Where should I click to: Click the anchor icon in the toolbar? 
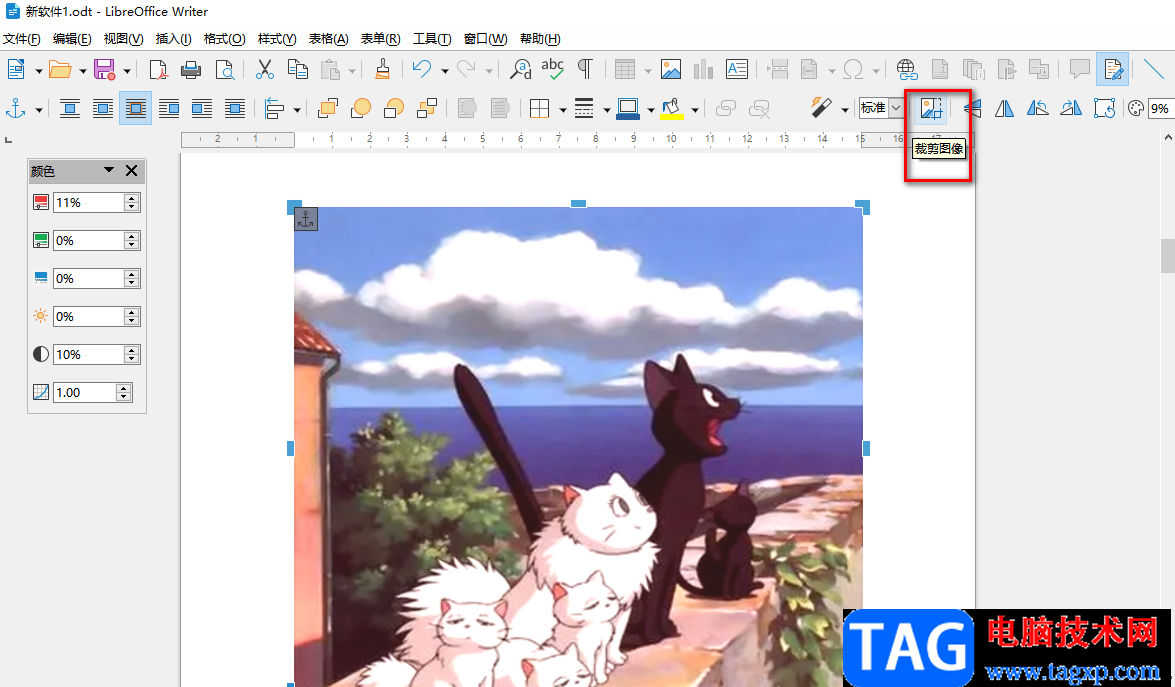pyautogui.click(x=16, y=109)
